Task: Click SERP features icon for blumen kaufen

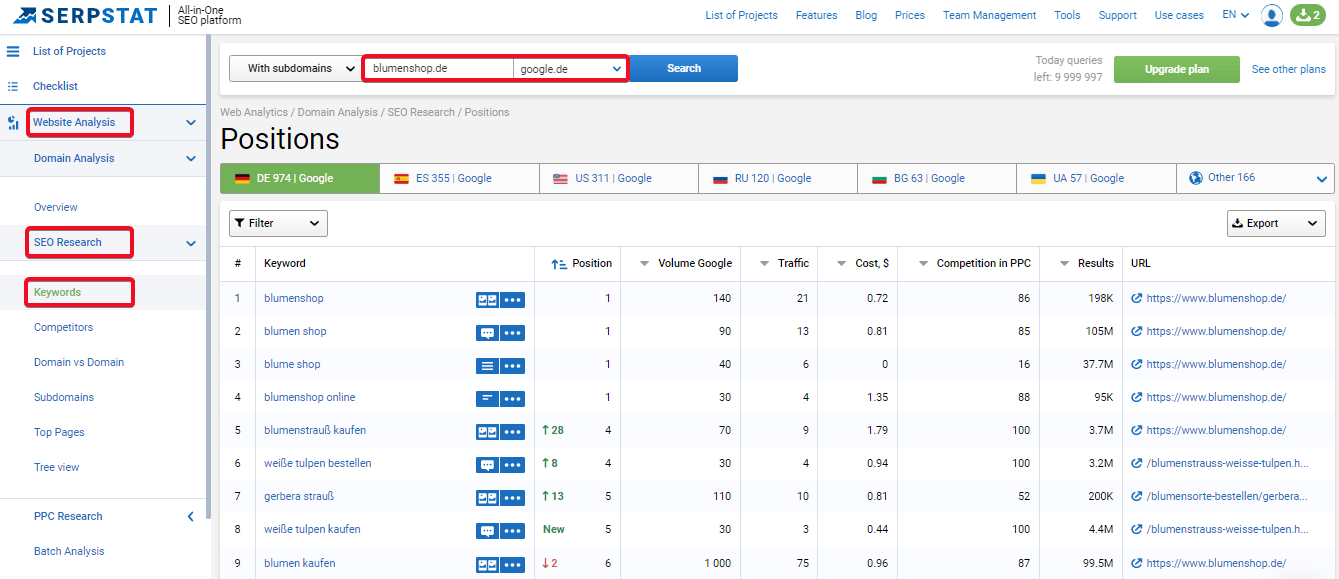Action: tap(487, 564)
